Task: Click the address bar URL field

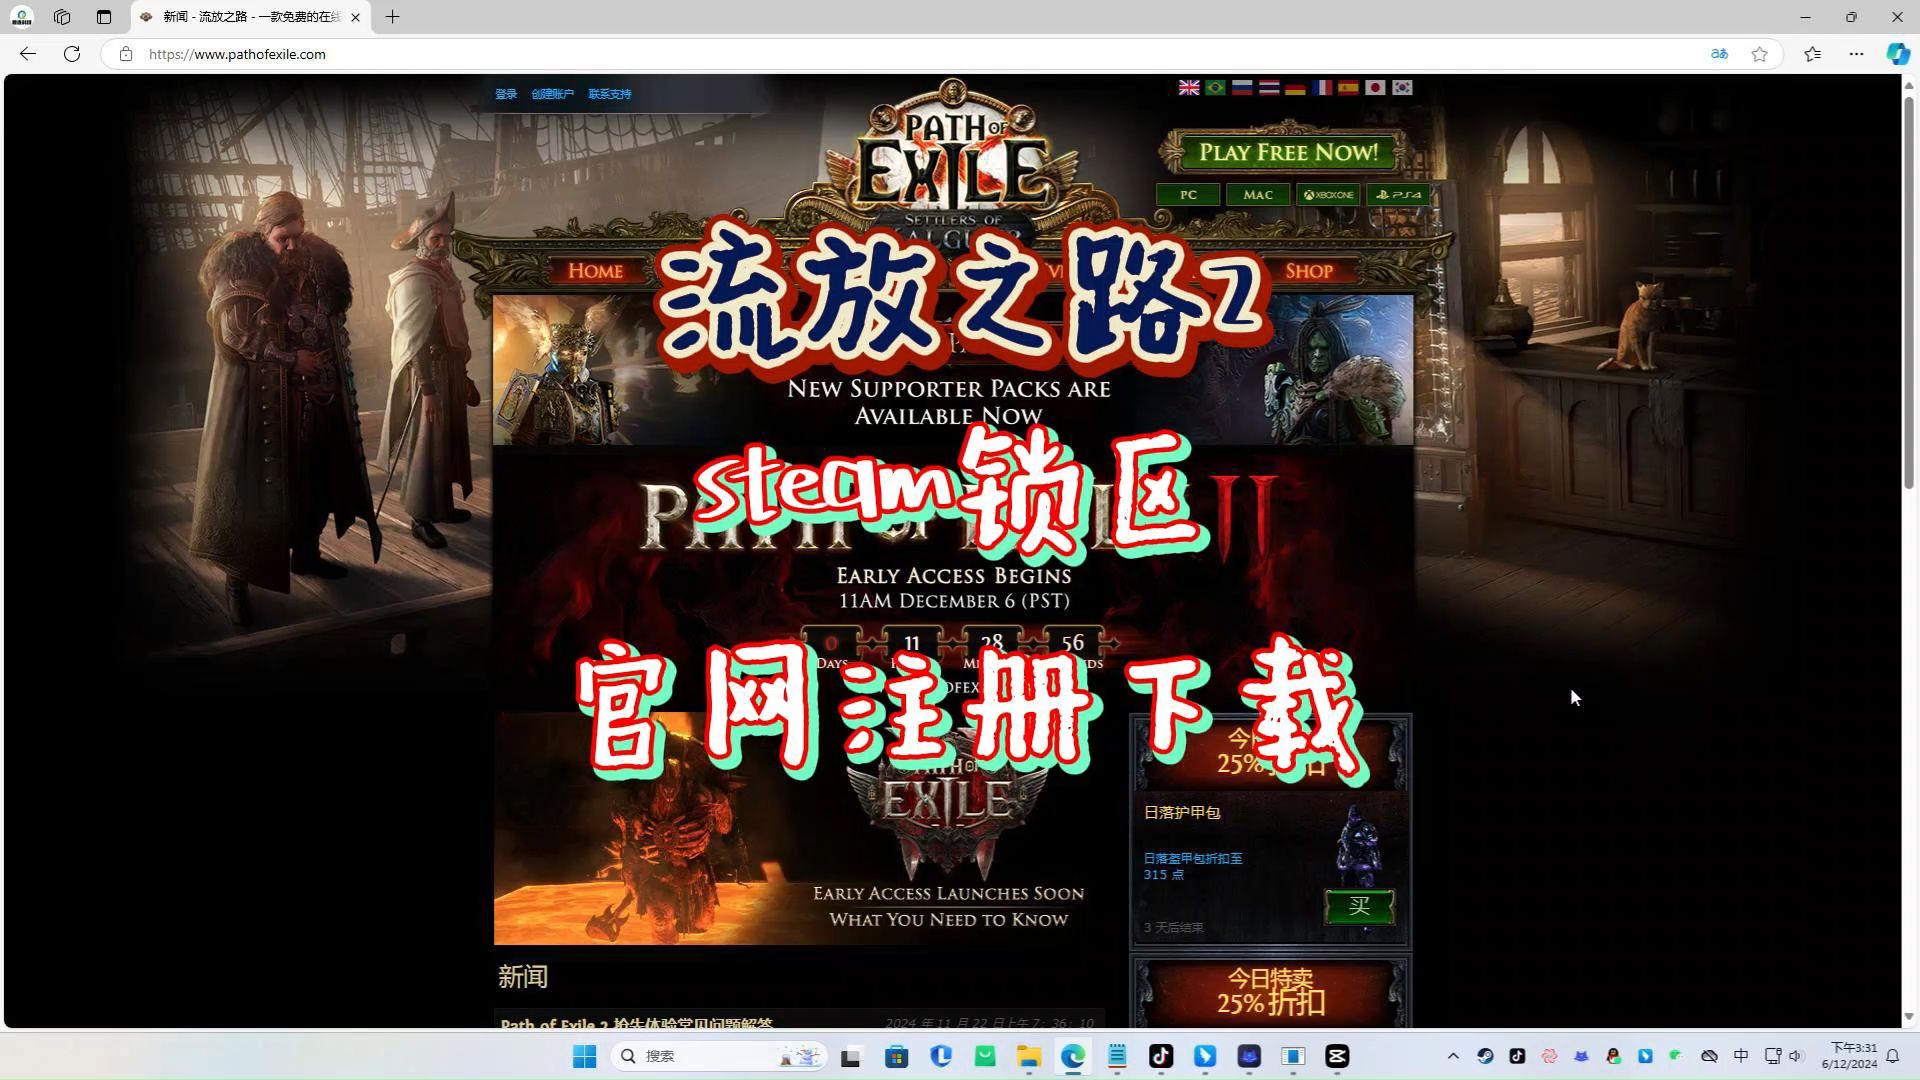Action: pyautogui.click(x=900, y=54)
